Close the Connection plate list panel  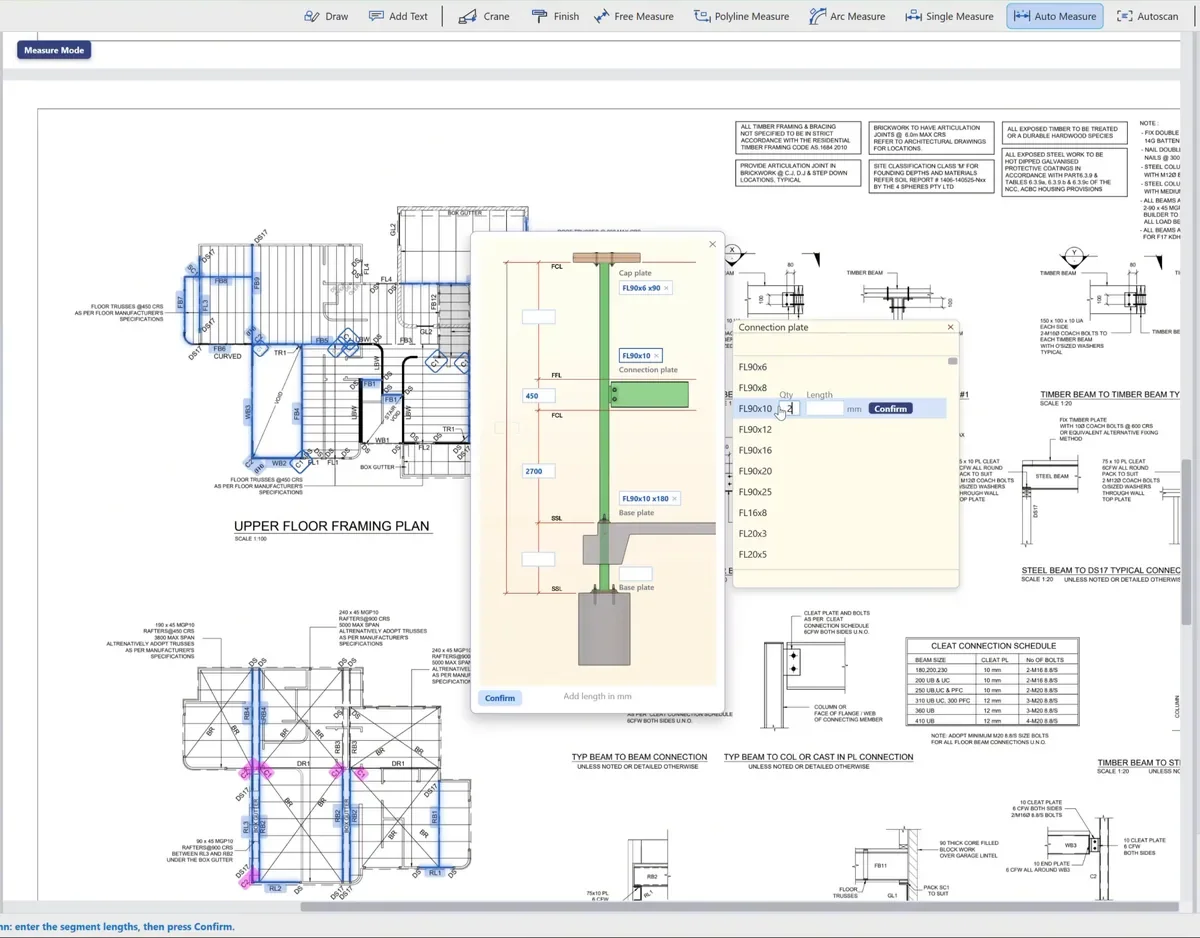pyautogui.click(x=950, y=327)
